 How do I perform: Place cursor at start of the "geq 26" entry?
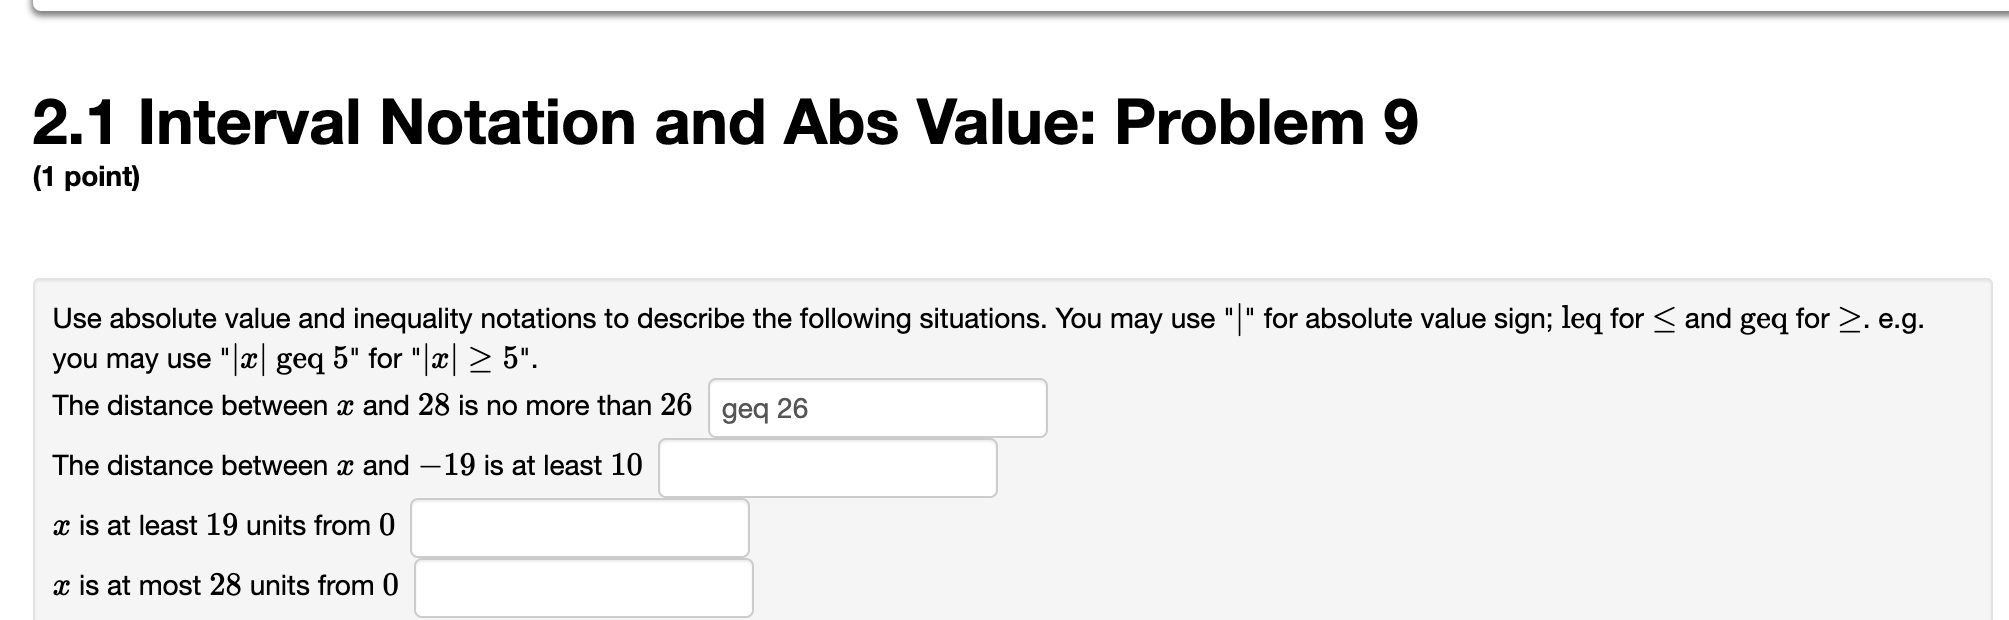725,408
